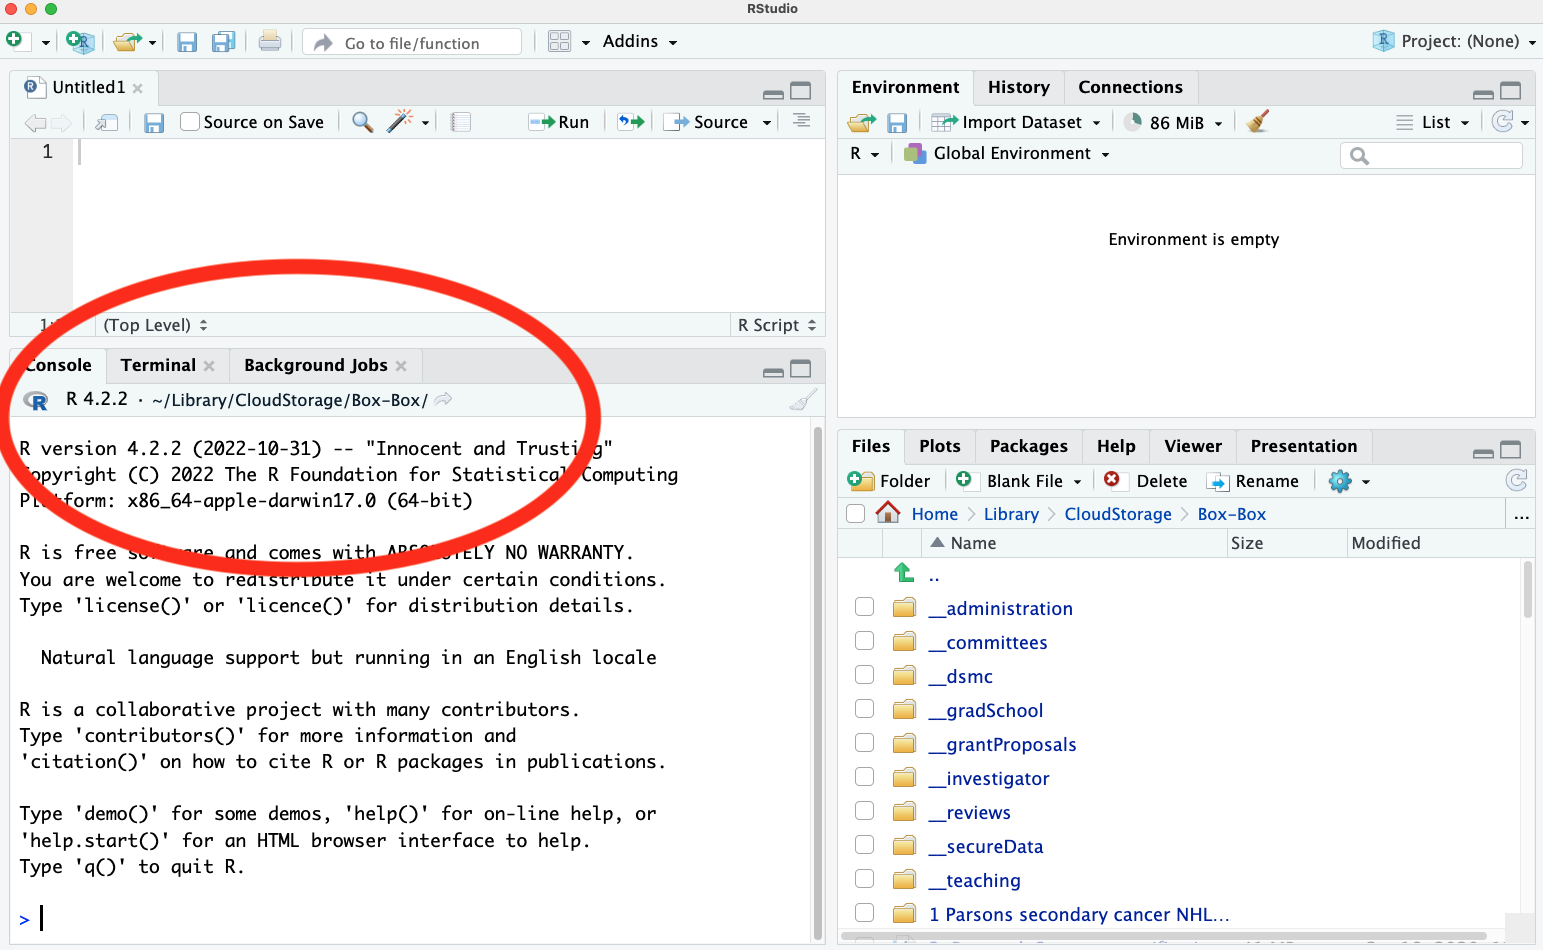Go to Home directory house icon
The image size is (1543, 950).
click(888, 513)
